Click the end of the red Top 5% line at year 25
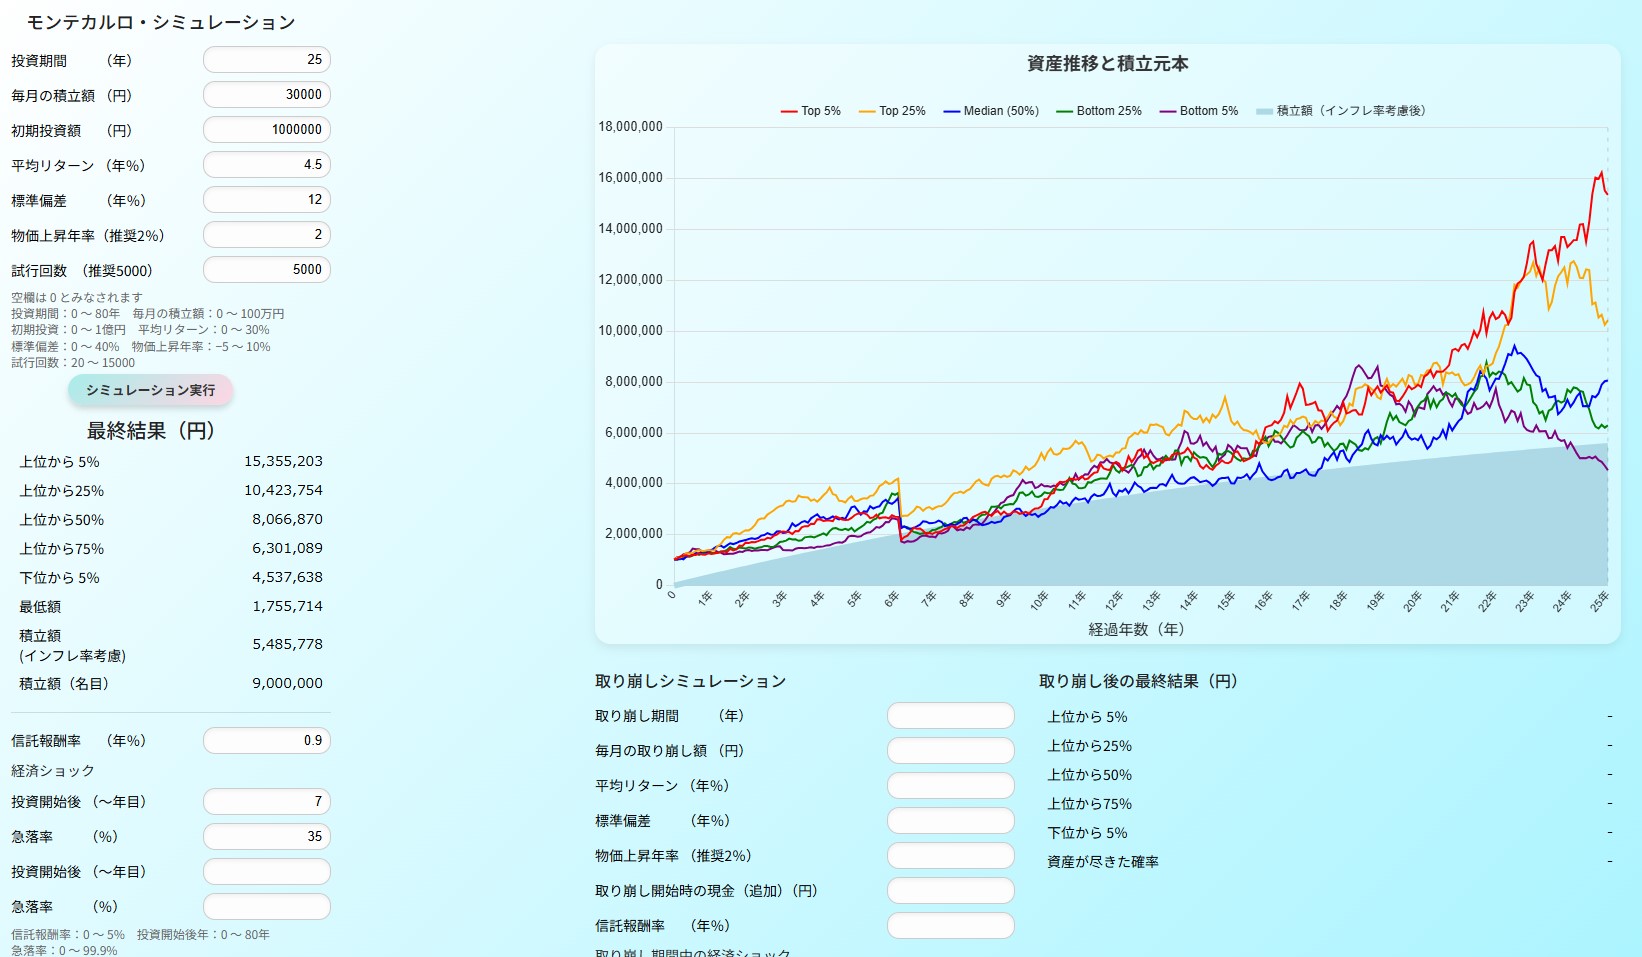This screenshot has height=957, width=1642. [1607, 193]
